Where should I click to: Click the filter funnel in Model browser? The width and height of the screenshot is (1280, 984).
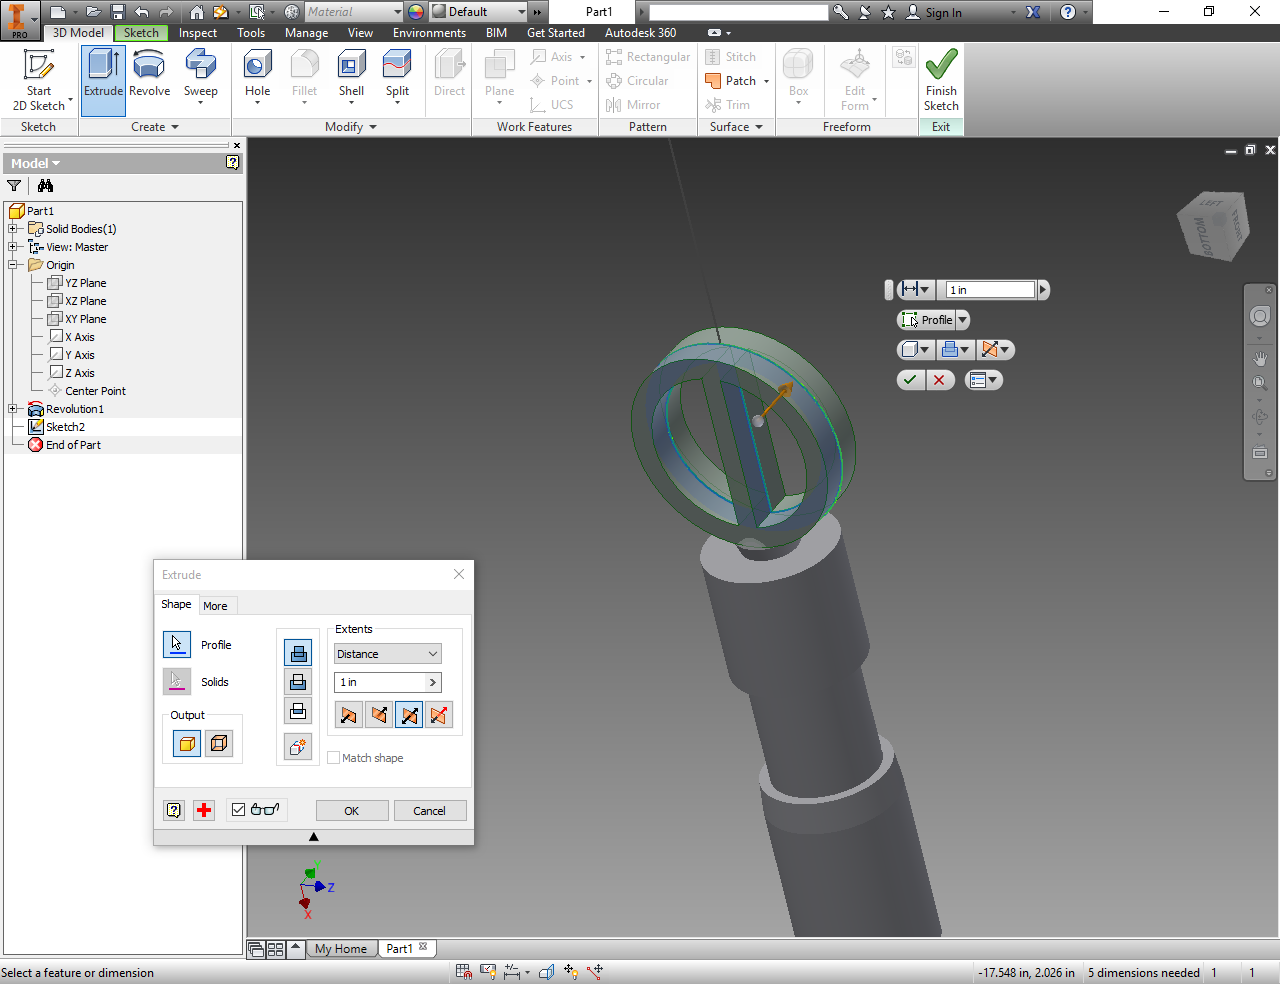click(x=14, y=185)
